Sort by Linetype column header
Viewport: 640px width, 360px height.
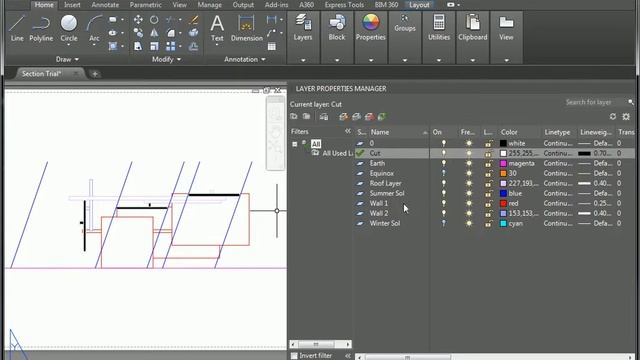click(557, 132)
